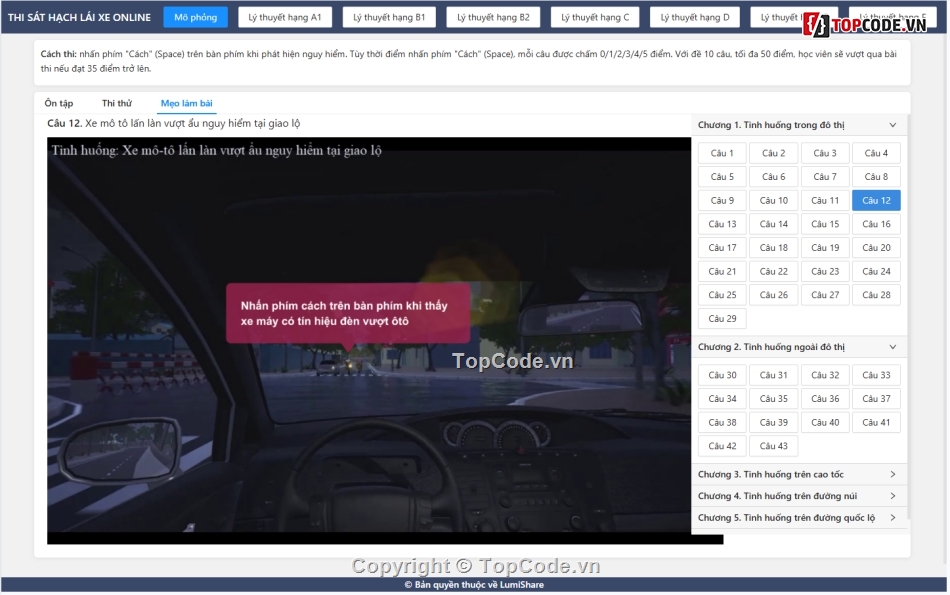Switch to the Thi thử tab
950x595 pixels.
click(x=116, y=103)
